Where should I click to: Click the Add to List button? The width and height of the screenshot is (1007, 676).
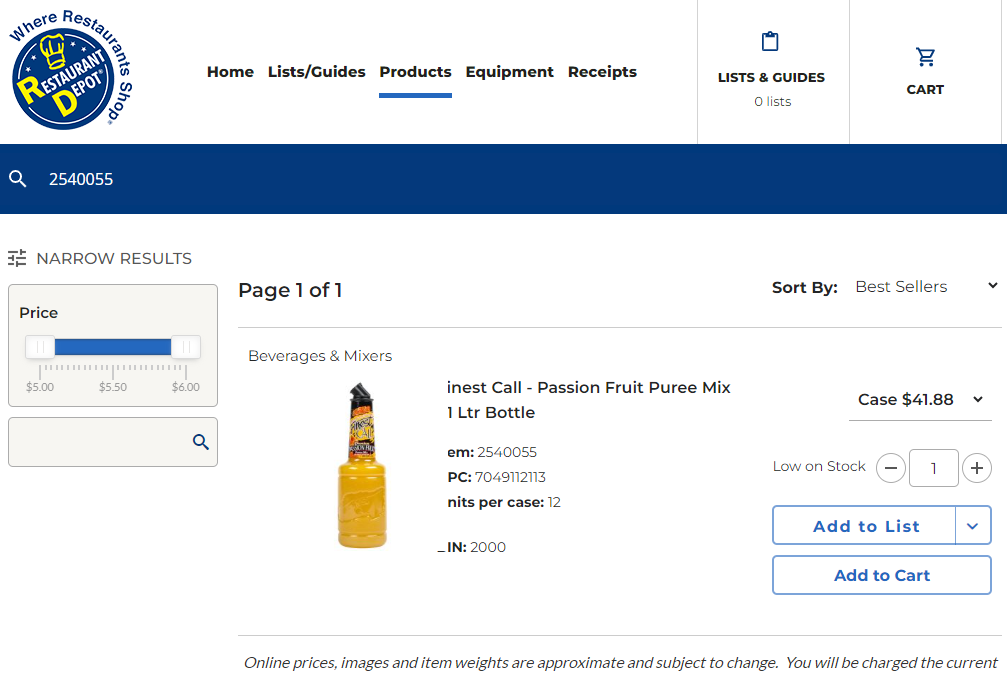point(866,526)
